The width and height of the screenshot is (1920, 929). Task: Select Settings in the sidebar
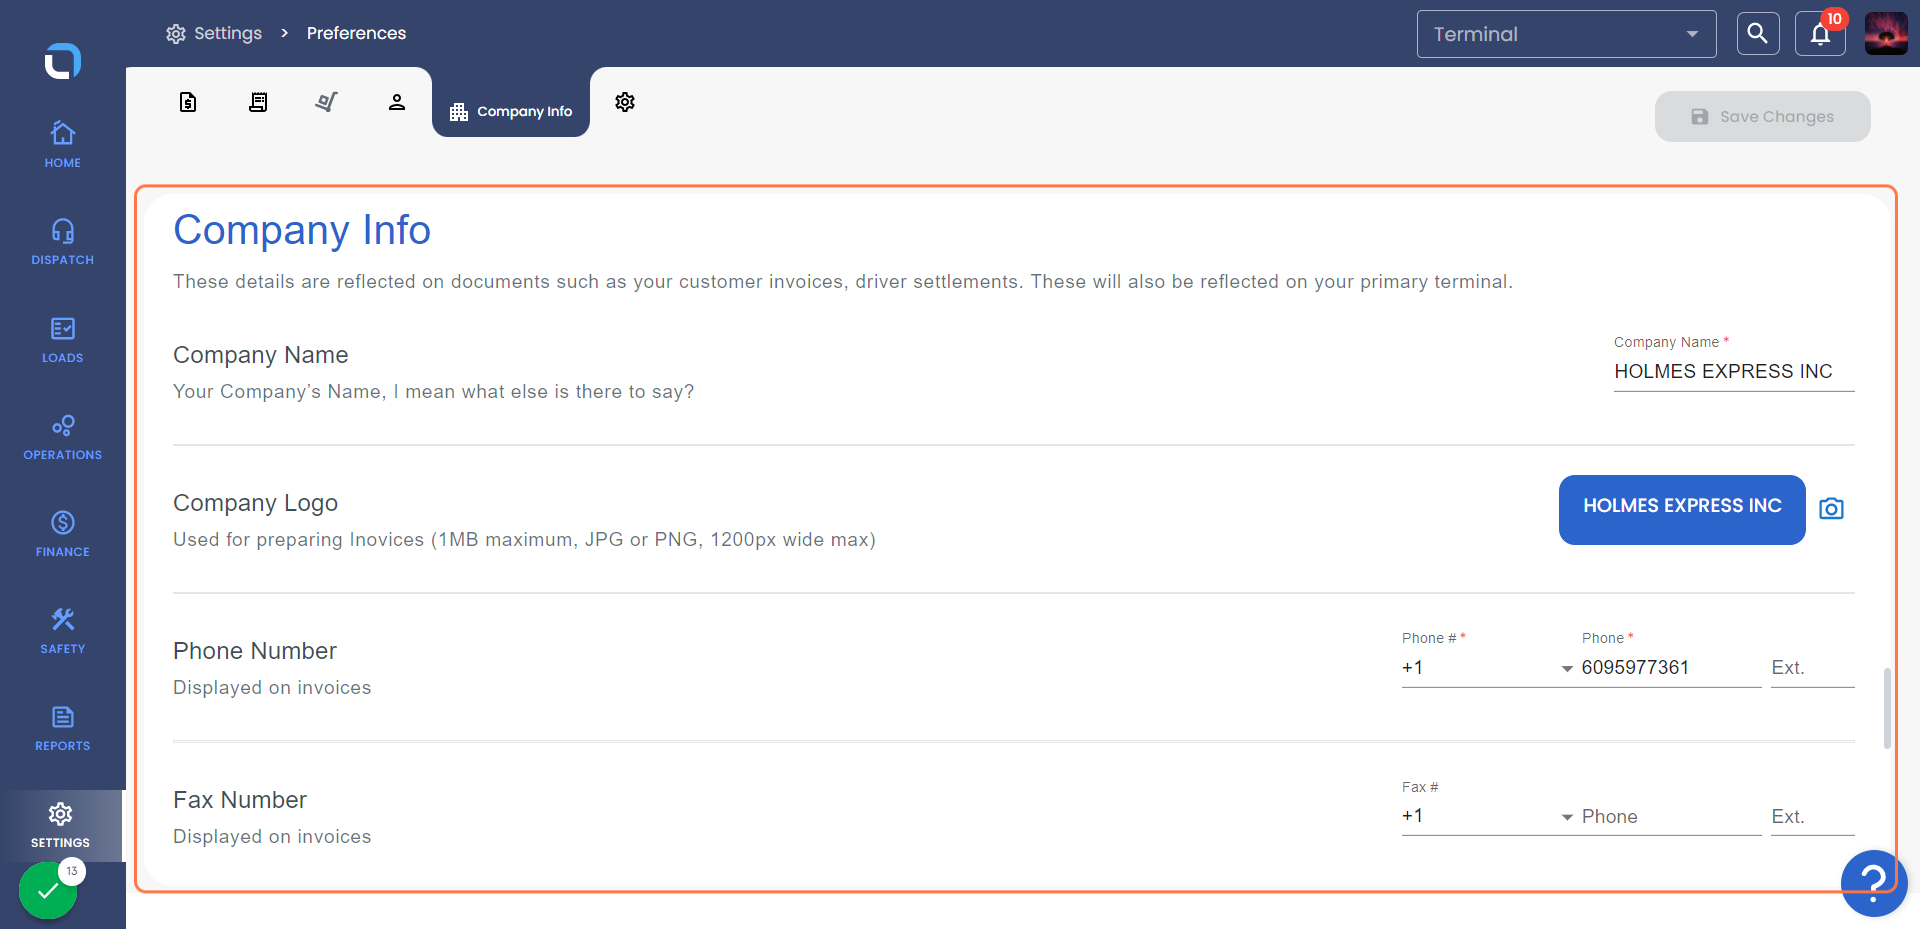[61, 825]
